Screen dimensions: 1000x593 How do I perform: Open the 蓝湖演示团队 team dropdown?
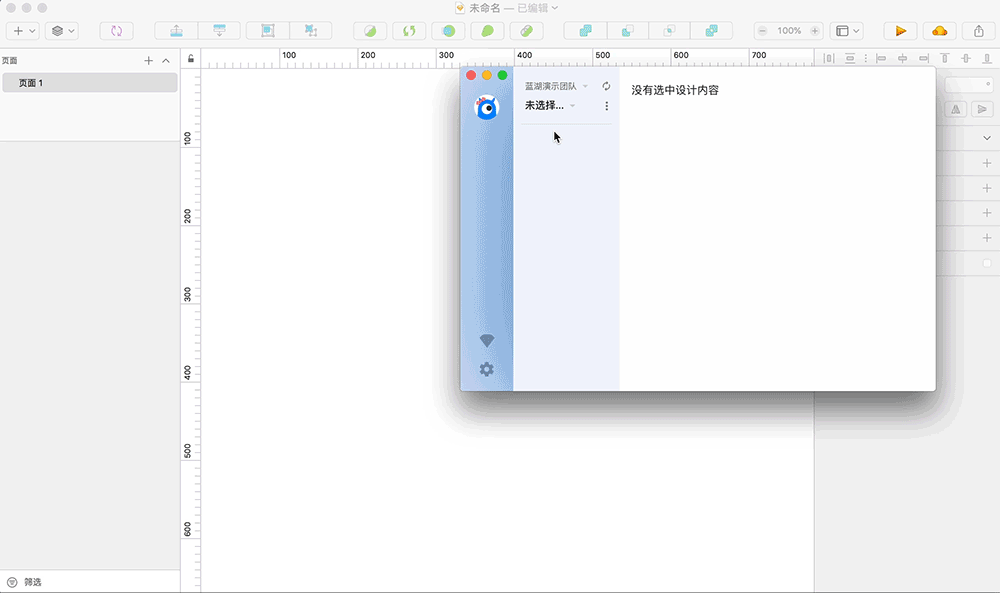[x=556, y=86]
